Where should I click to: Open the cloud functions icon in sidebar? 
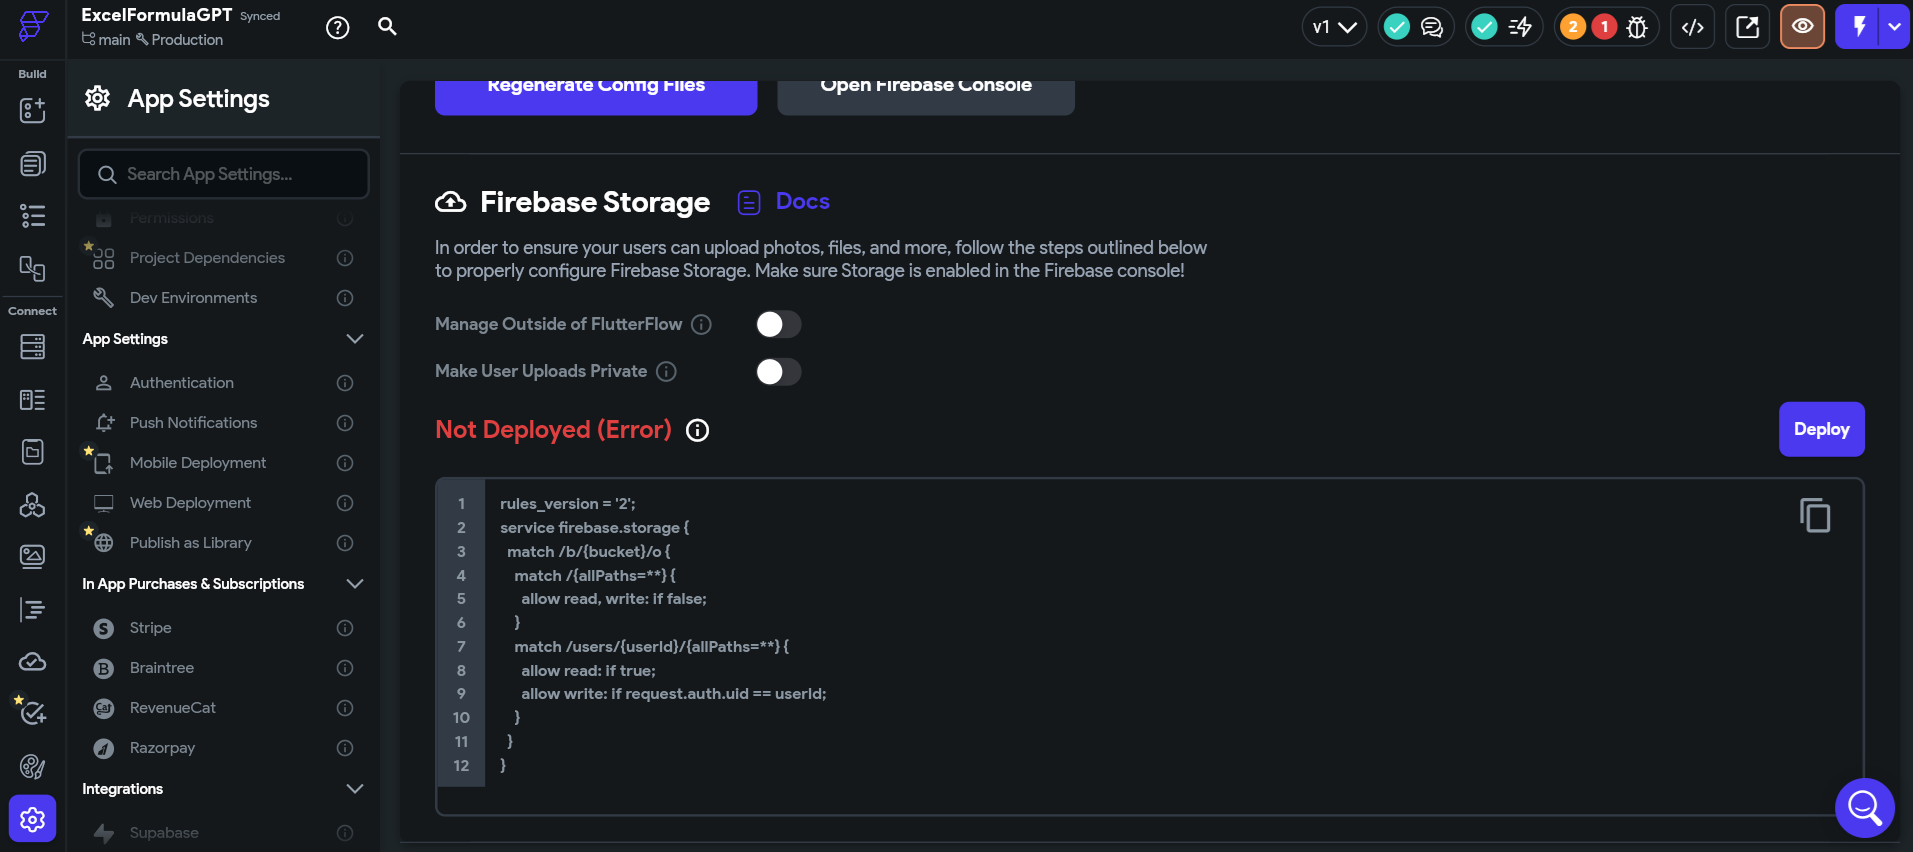click(33, 661)
